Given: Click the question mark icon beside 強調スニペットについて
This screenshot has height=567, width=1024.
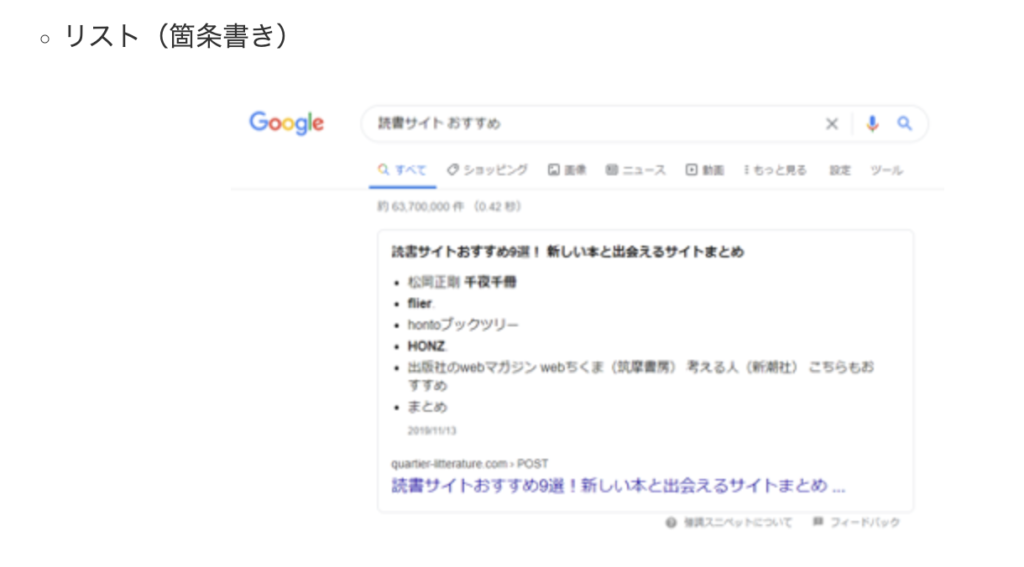Looking at the screenshot, I should tap(671, 523).
